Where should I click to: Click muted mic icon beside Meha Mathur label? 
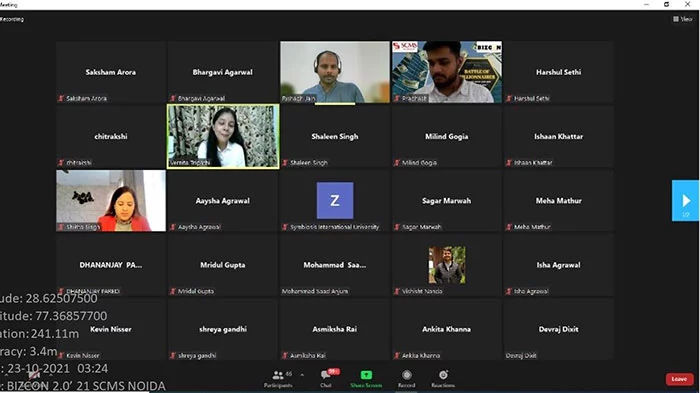point(509,227)
